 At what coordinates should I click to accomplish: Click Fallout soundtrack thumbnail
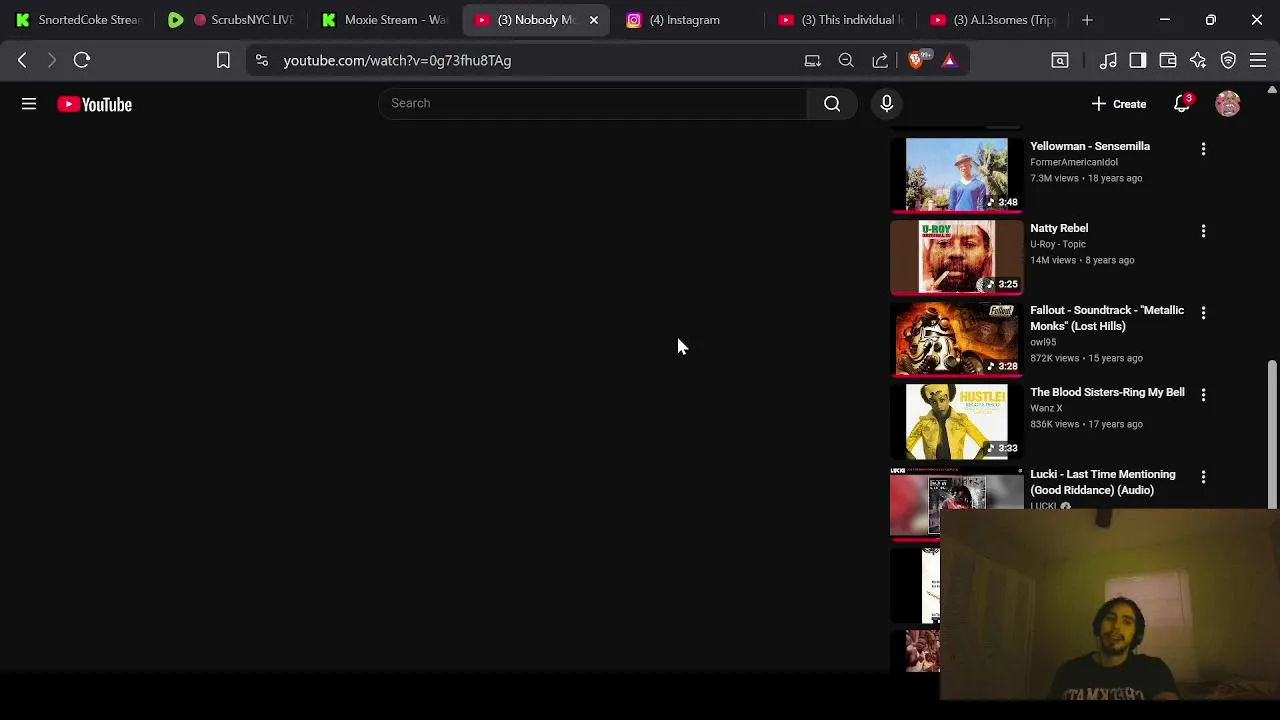[x=957, y=338]
